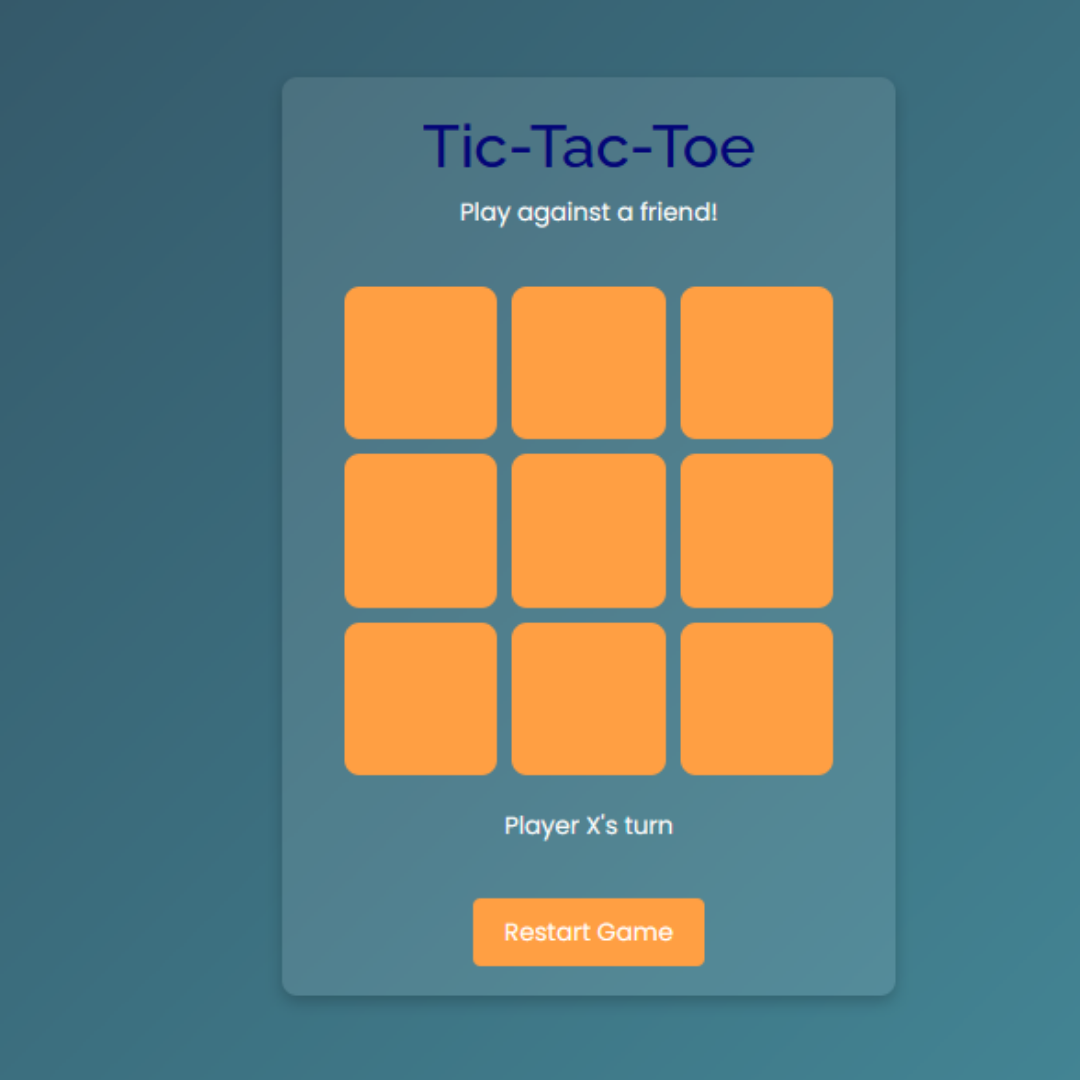Click the first square of the middle row

pyautogui.click(x=420, y=529)
